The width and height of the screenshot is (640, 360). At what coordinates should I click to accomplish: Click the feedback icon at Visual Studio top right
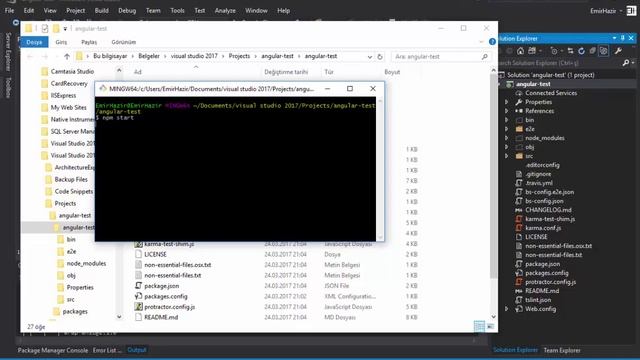click(x=631, y=11)
